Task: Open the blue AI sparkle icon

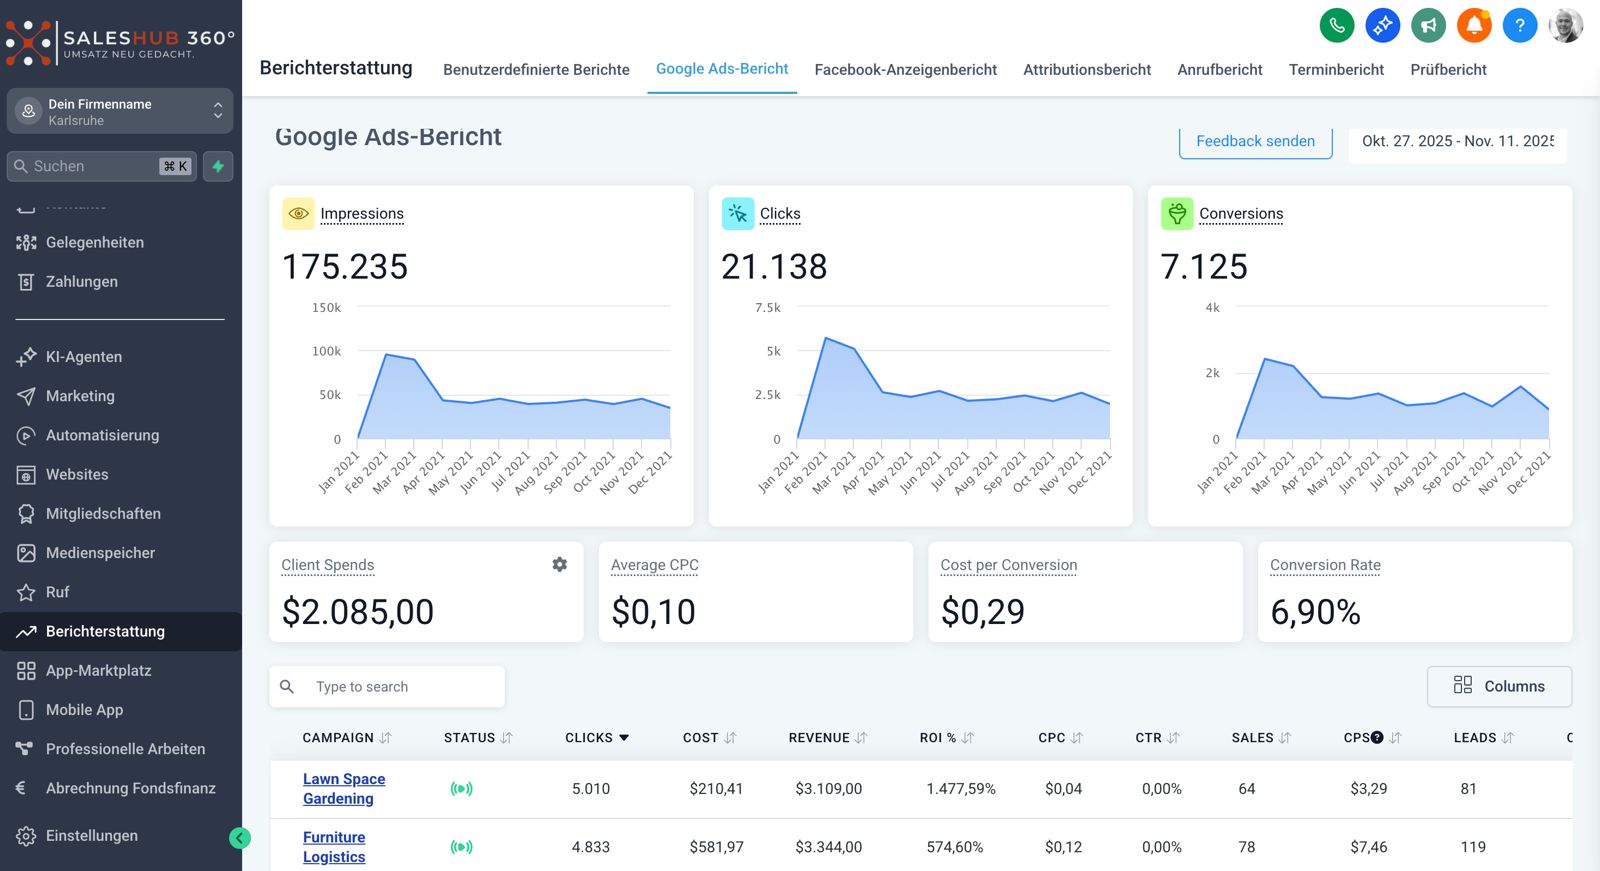Action: click(1383, 25)
